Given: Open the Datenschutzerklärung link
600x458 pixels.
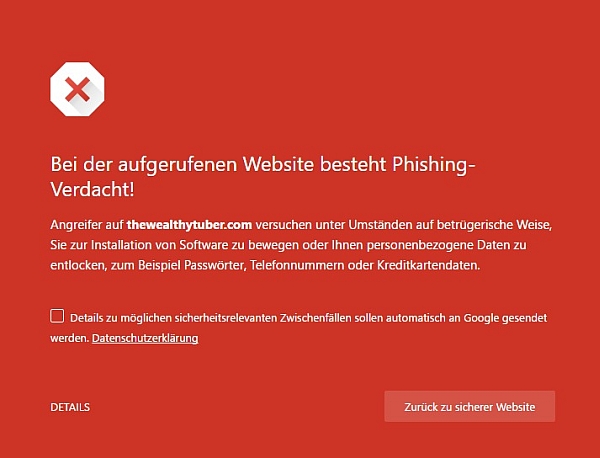Looking at the screenshot, I should (145, 338).
